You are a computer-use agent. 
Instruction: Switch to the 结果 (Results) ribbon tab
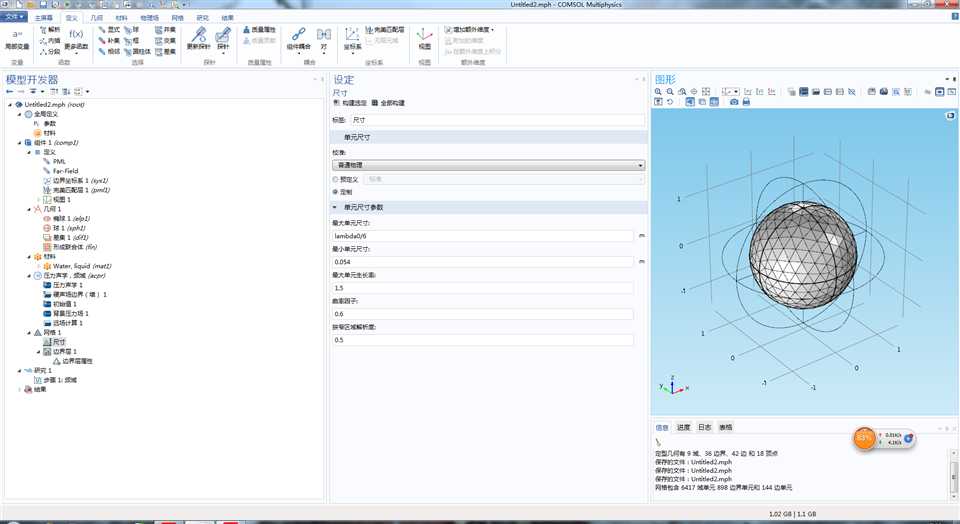[227, 18]
